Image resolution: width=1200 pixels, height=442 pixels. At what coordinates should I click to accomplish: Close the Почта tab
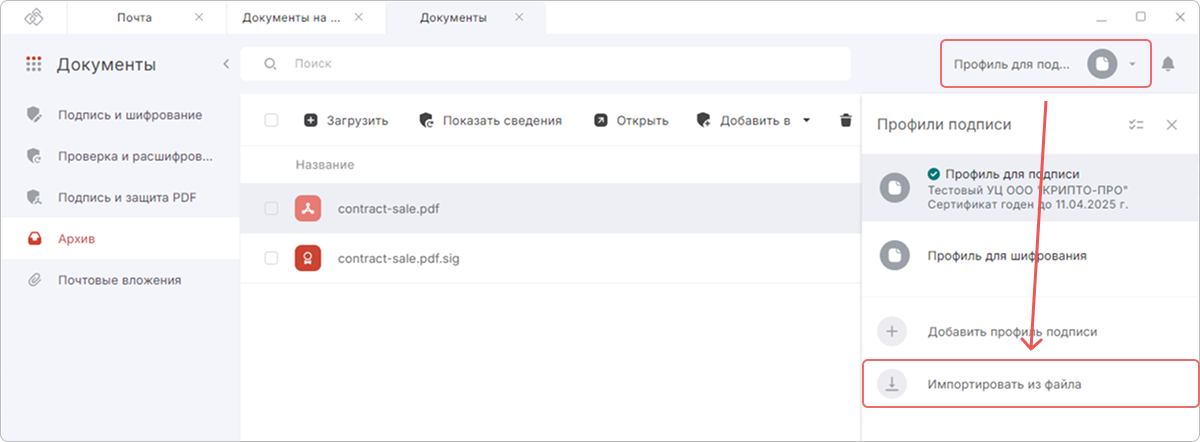pos(198,18)
